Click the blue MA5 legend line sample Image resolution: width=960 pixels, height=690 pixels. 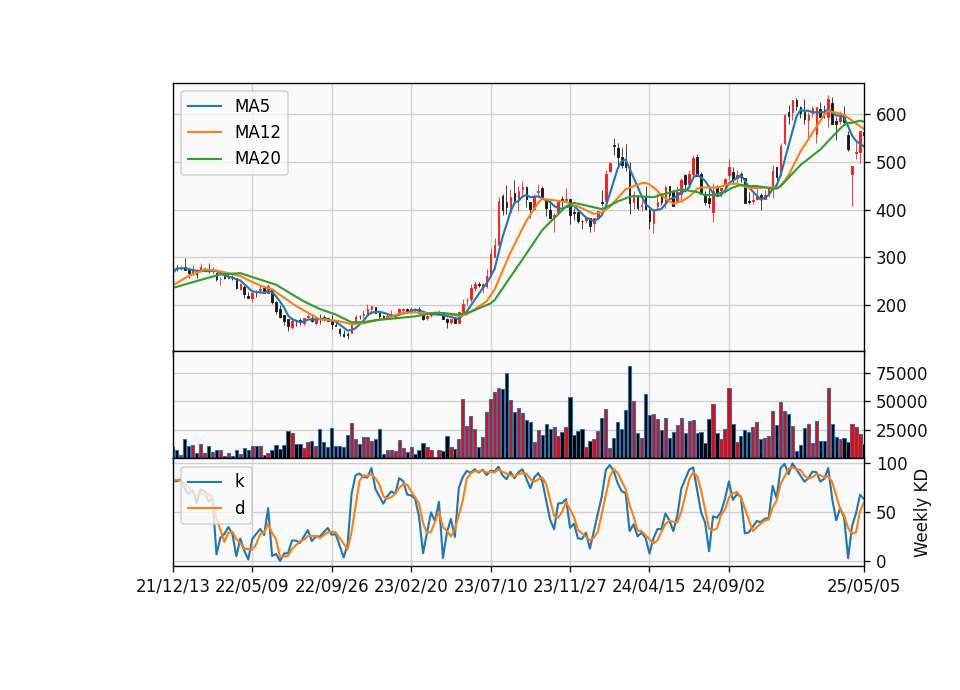[204, 106]
